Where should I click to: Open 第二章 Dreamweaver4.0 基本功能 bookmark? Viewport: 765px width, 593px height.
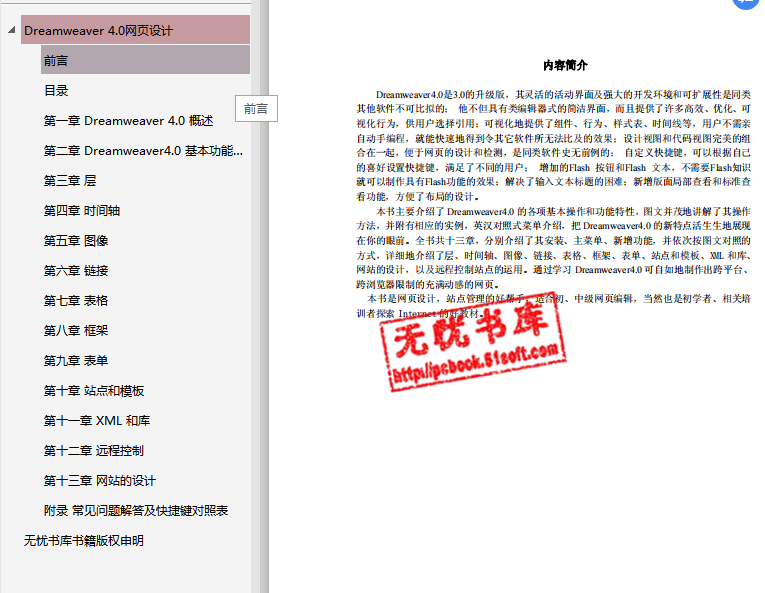point(143,151)
